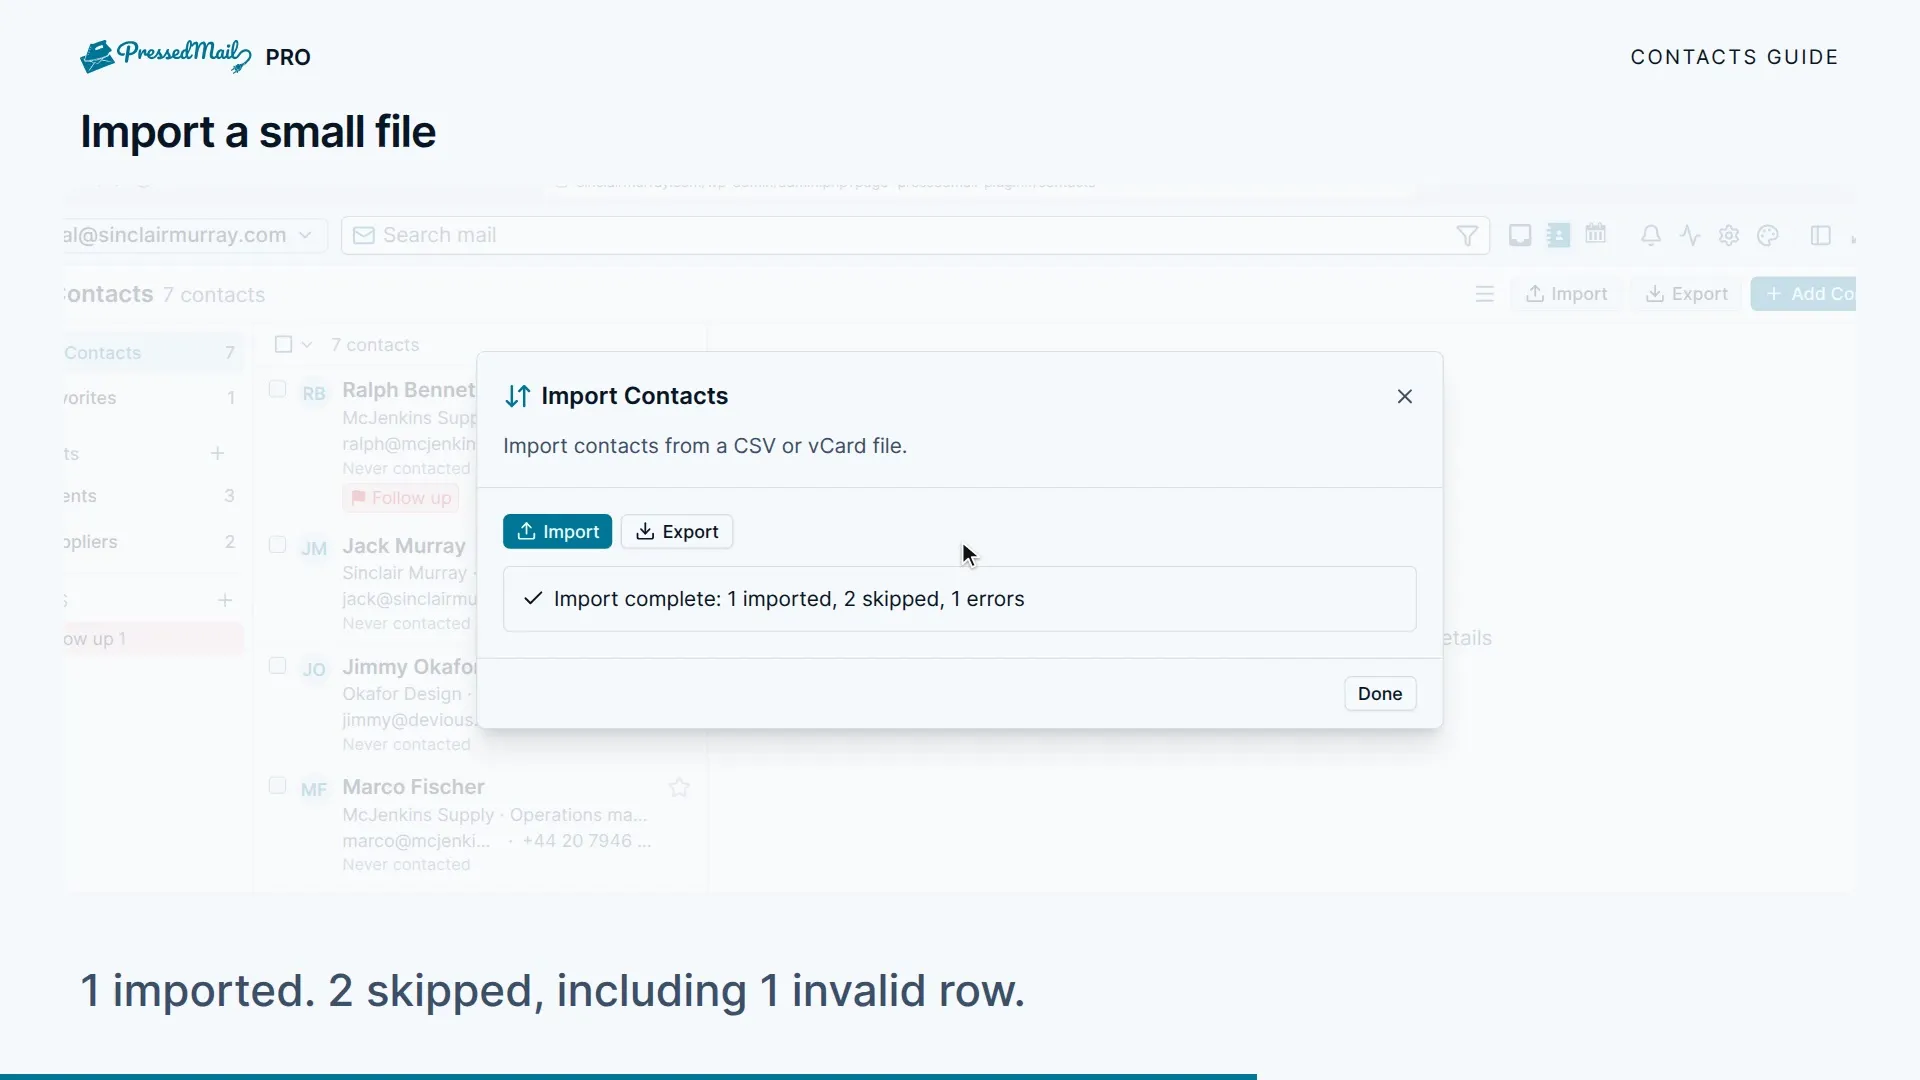Check the Jack Murray contact checkbox
This screenshot has width=1920, height=1080.
click(x=278, y=545)
